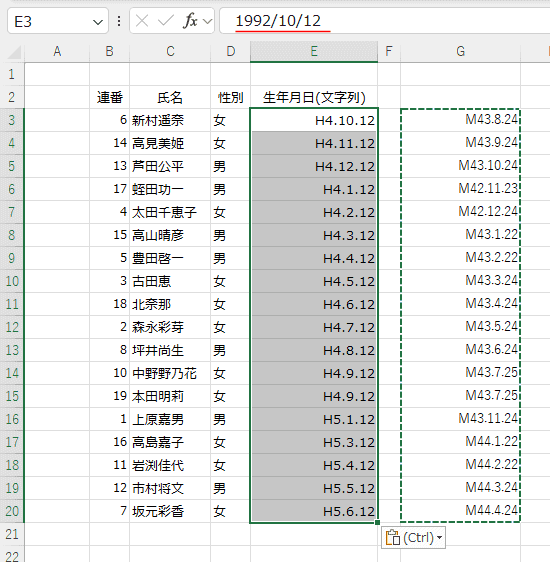Click the formula bar vertical dots handle
Screen dimensions: 550x562
[x=119, y=21]
